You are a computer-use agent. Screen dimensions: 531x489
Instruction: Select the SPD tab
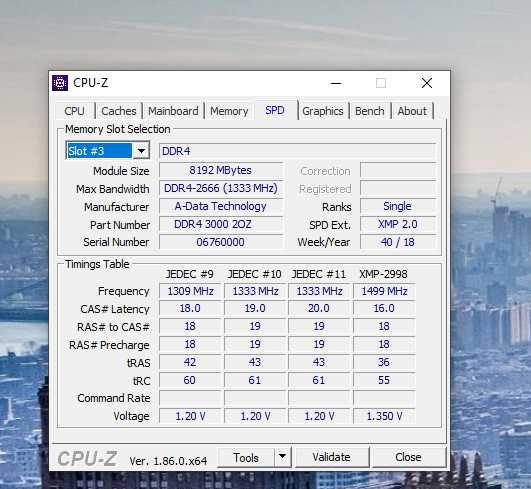tap(275, 110)
